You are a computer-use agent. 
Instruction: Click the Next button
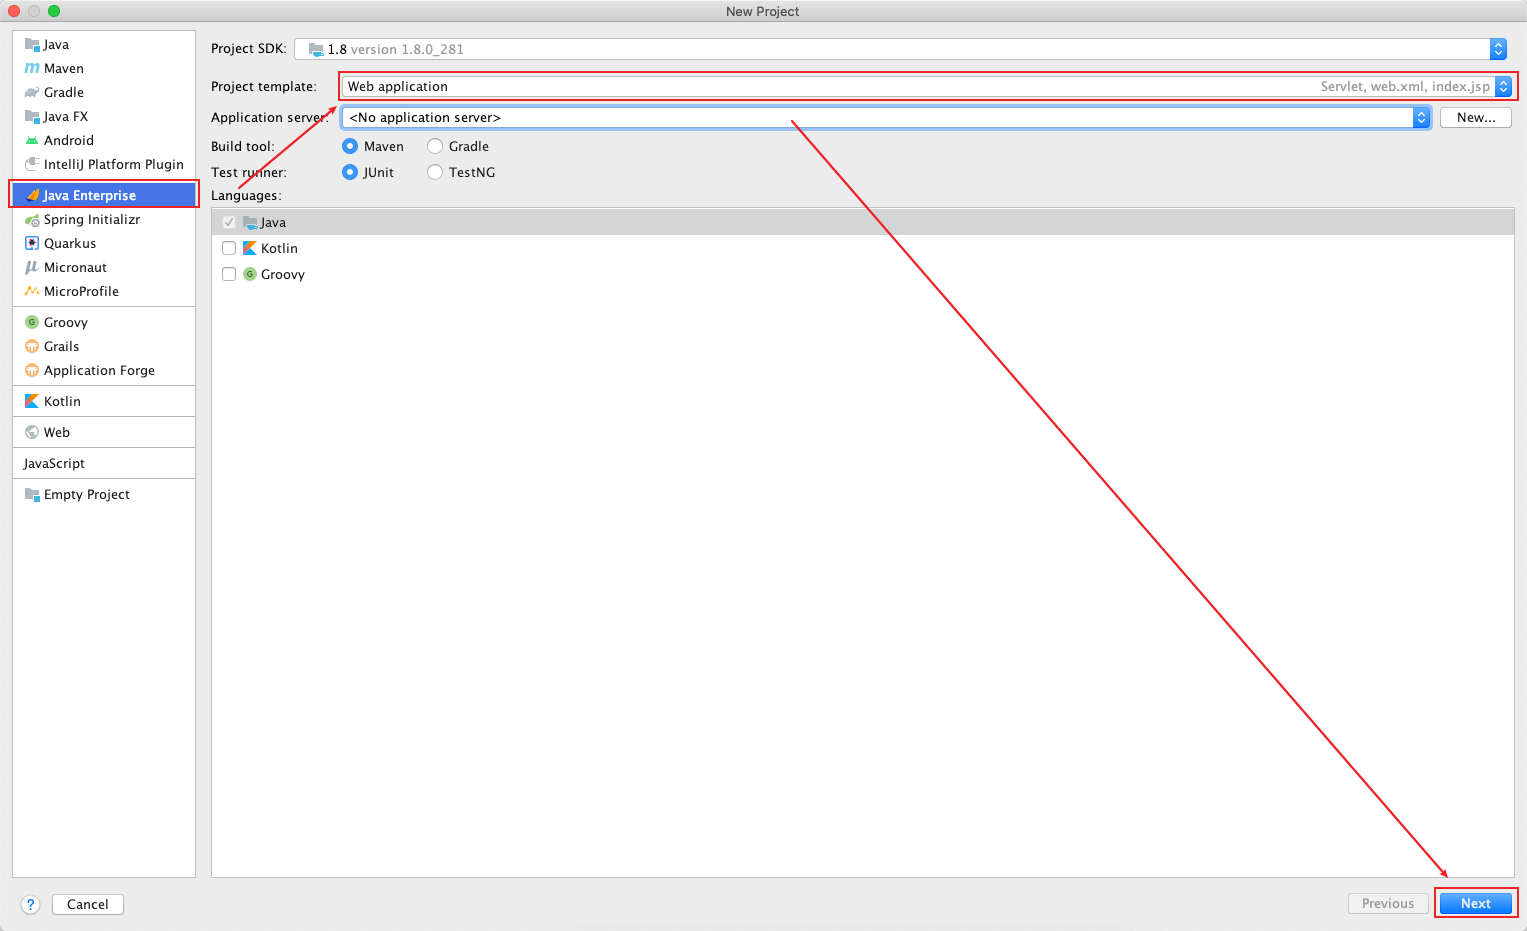click(1476, 903)
